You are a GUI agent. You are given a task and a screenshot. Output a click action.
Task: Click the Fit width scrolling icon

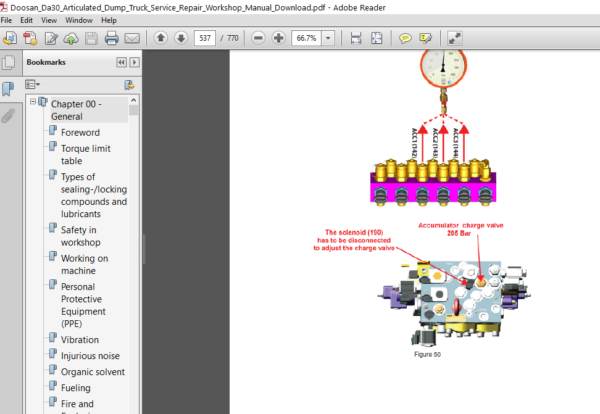click(356, 38)
